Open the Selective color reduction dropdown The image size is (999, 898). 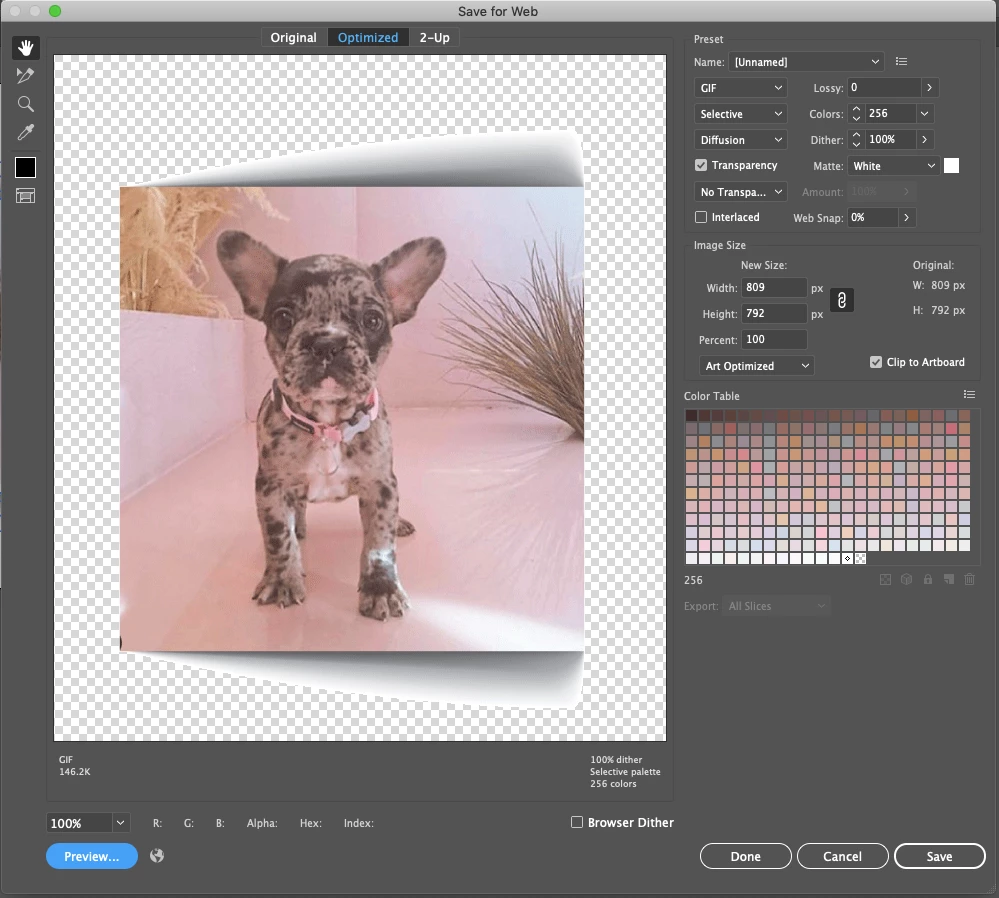(x=740, y=114)
